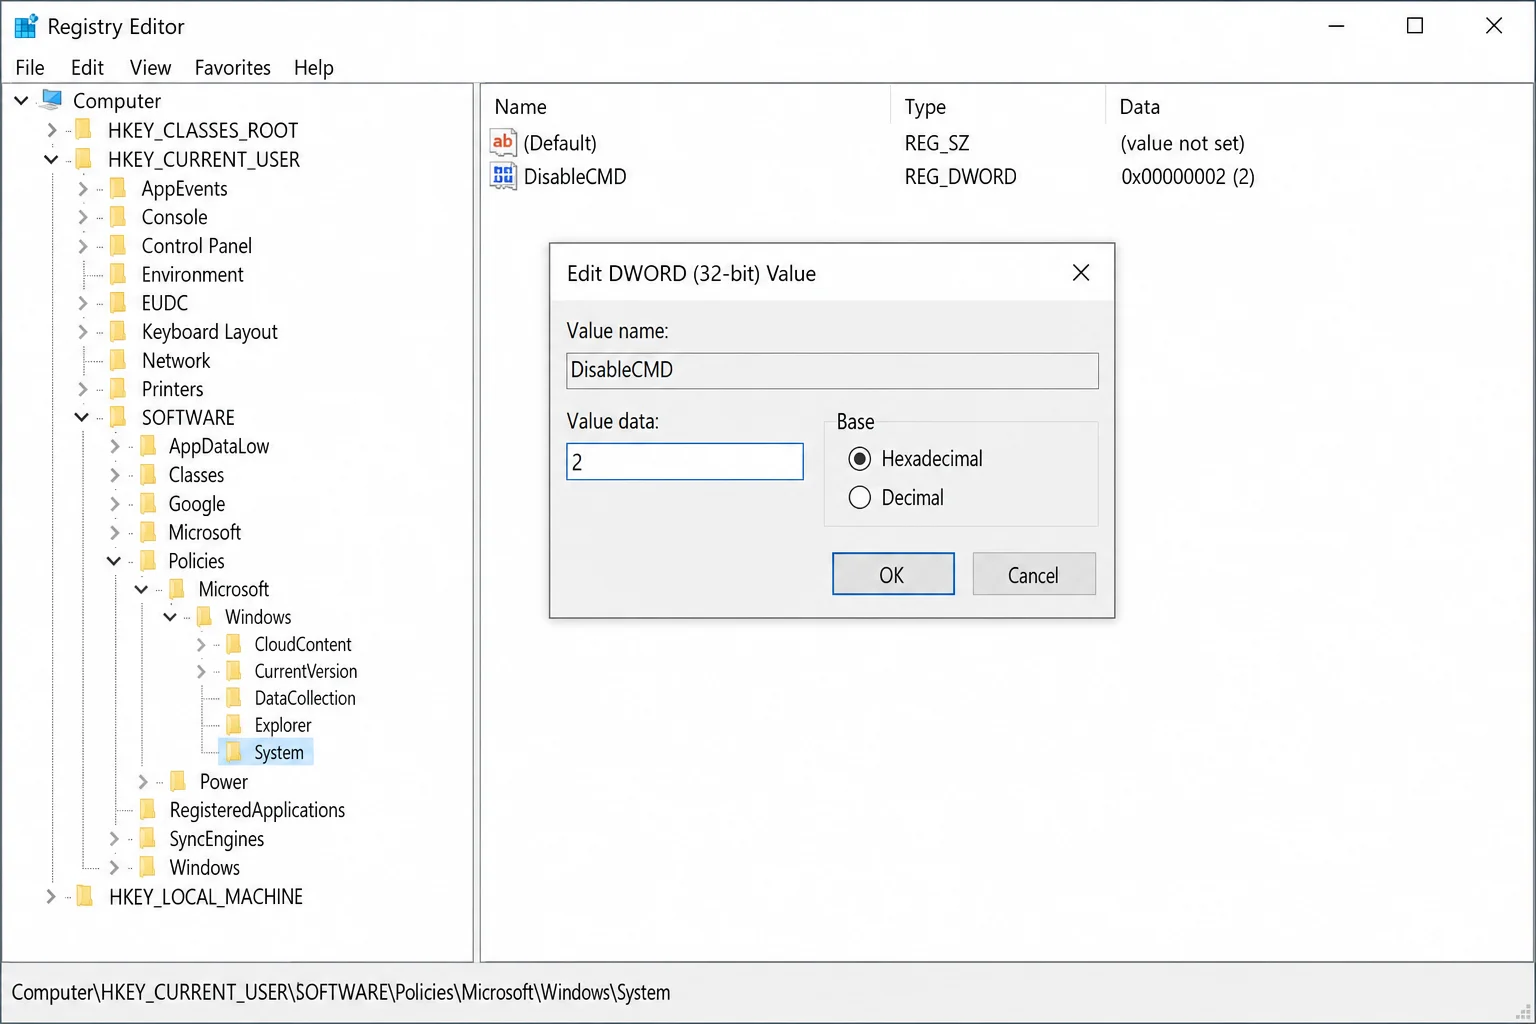Open the Favorites menu
Viewport: 1536px width, 1024px height.
point(232,67)
